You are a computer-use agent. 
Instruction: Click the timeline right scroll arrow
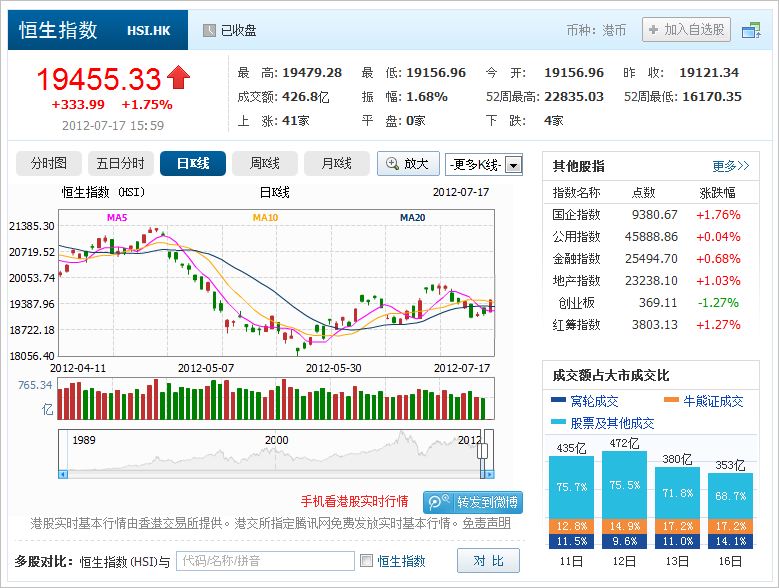click(x=489, y=474)
